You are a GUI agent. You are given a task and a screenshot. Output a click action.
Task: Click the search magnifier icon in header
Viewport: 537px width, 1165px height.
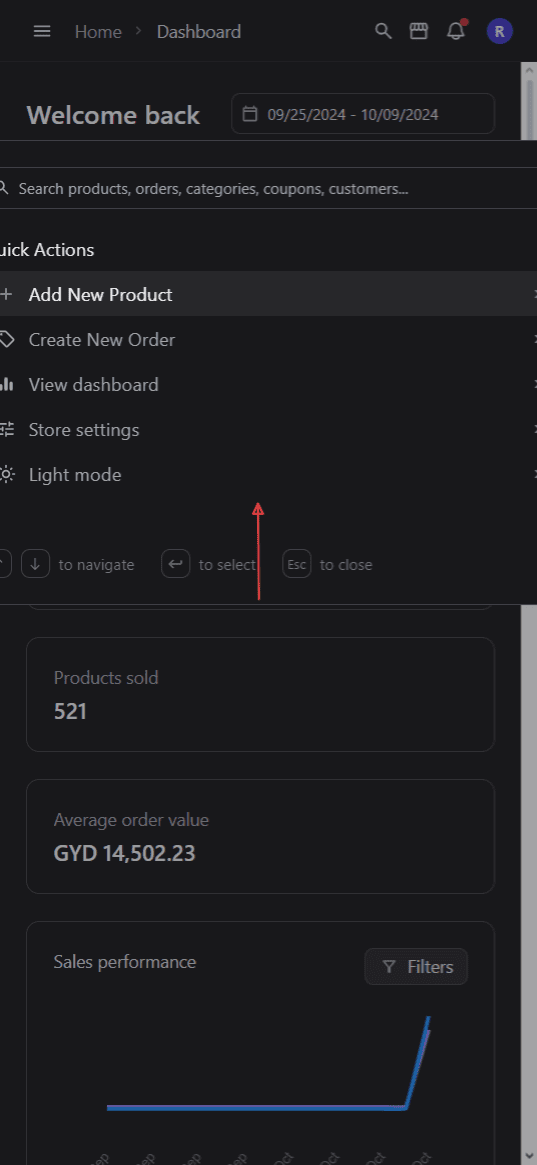pyautogui.click(x=383, y=31)
